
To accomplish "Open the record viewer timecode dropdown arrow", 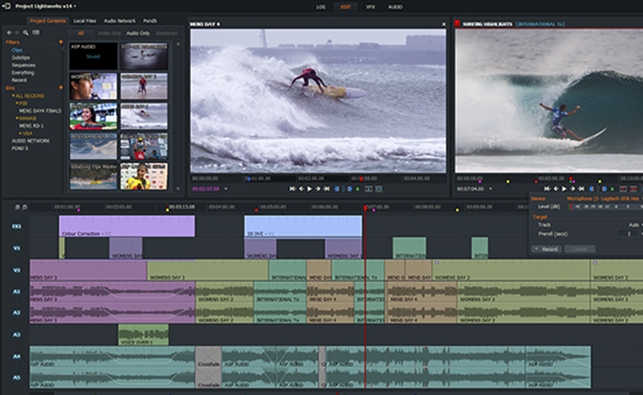I will [491, 189].
